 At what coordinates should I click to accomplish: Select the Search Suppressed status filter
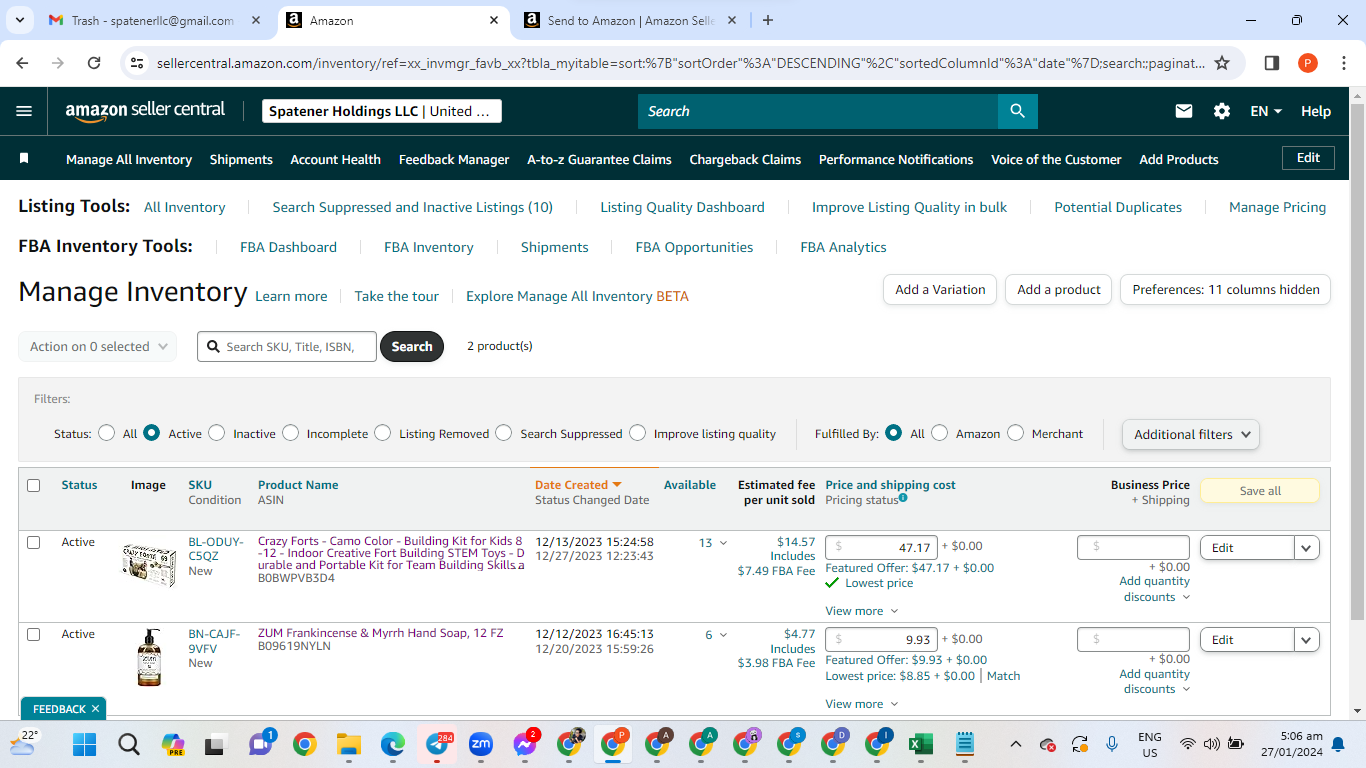[504, 433]
